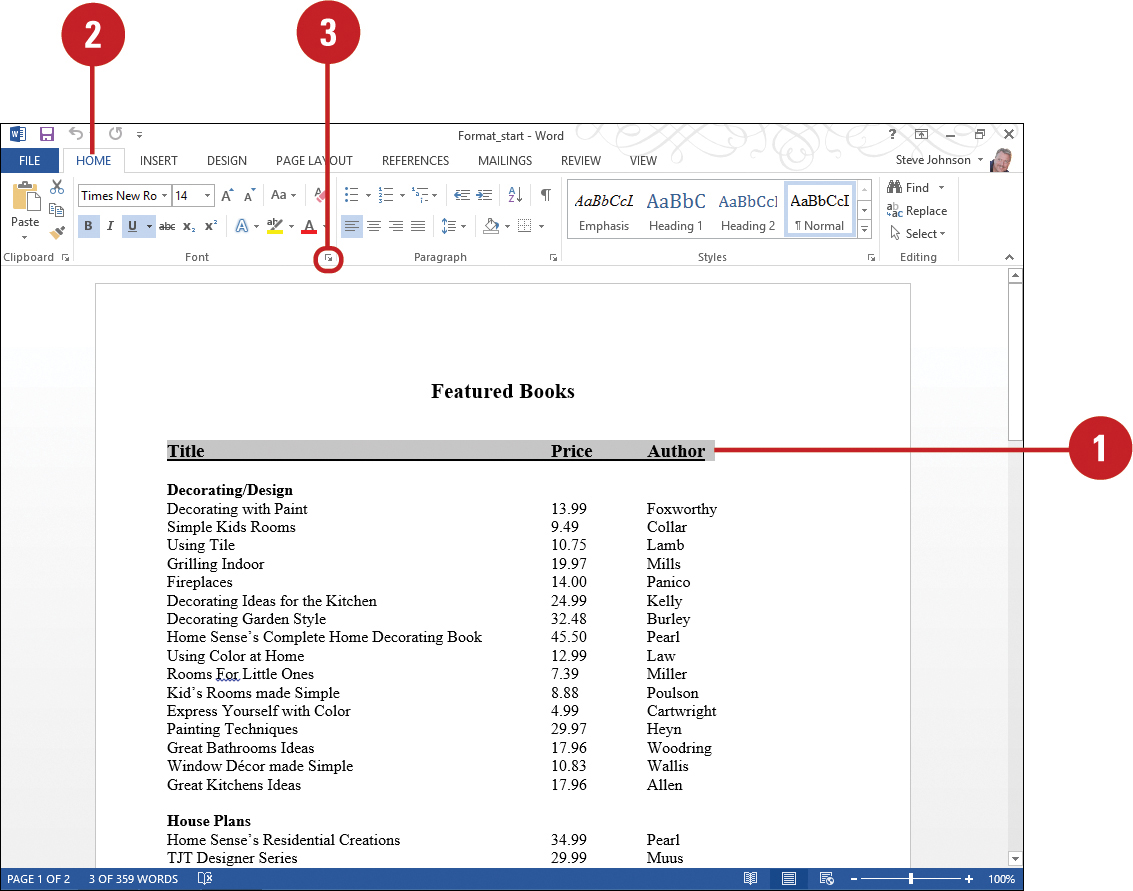Apply the Heading 1 style

coord(676,210)
